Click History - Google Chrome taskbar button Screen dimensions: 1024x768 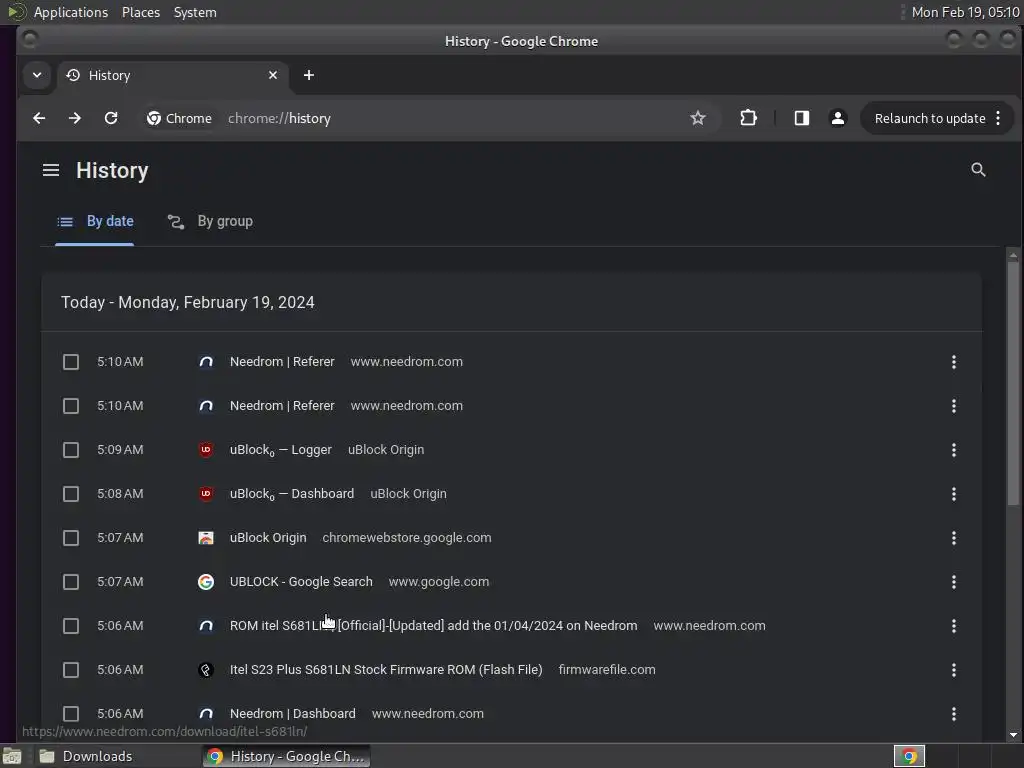pos(286,756)
